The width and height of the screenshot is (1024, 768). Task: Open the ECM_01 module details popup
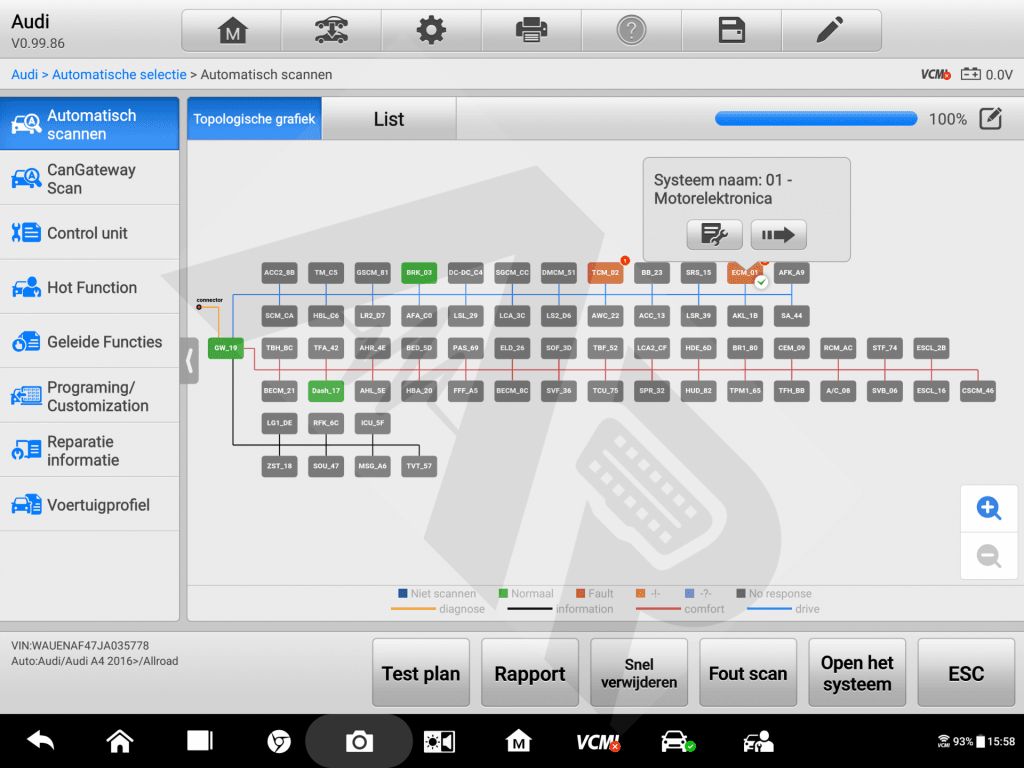point(745,272)
